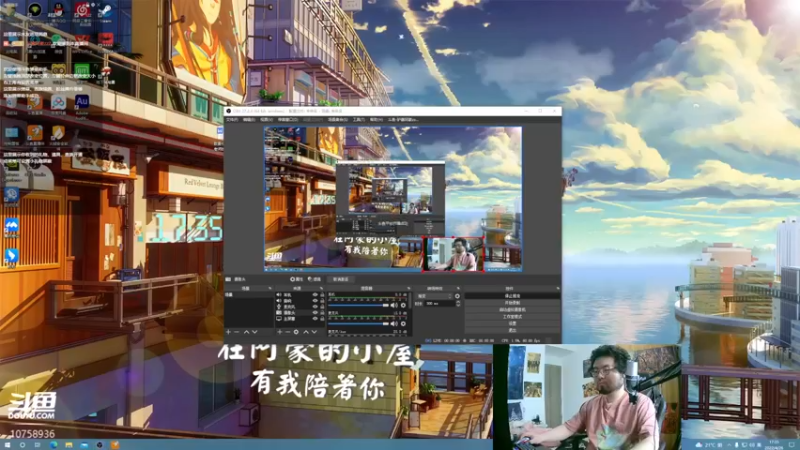The height and width of the screenshot is (450, 800).
Task: Move the scene up with the arrow
Action: coord(246,332)
